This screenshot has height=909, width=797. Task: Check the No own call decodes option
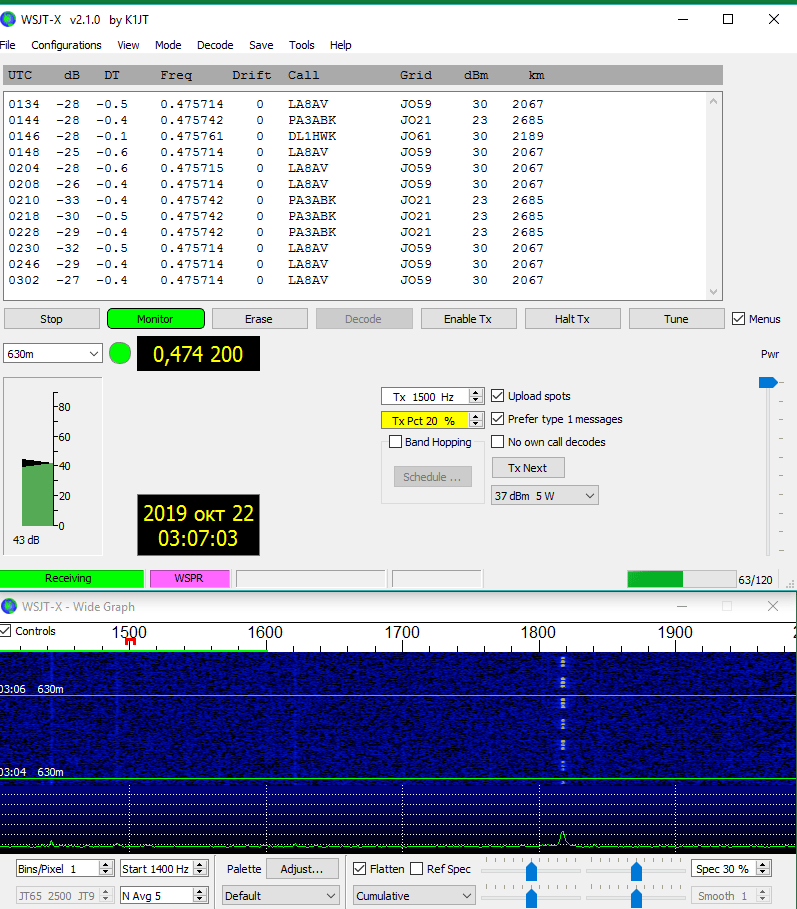coord(498,442)
